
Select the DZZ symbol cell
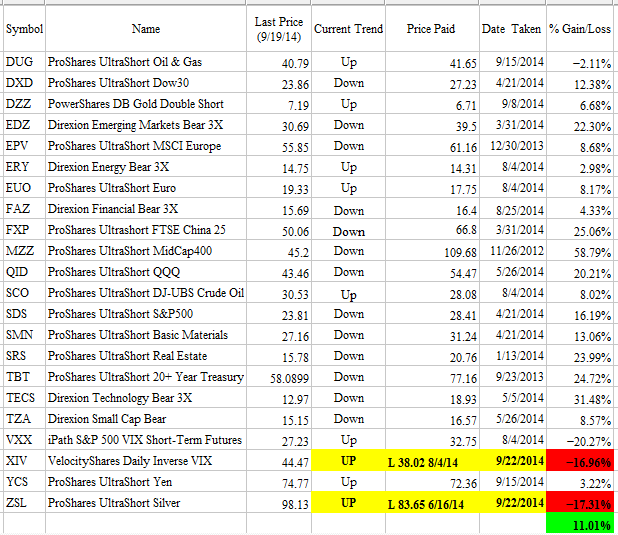click(x=24, y=104)
